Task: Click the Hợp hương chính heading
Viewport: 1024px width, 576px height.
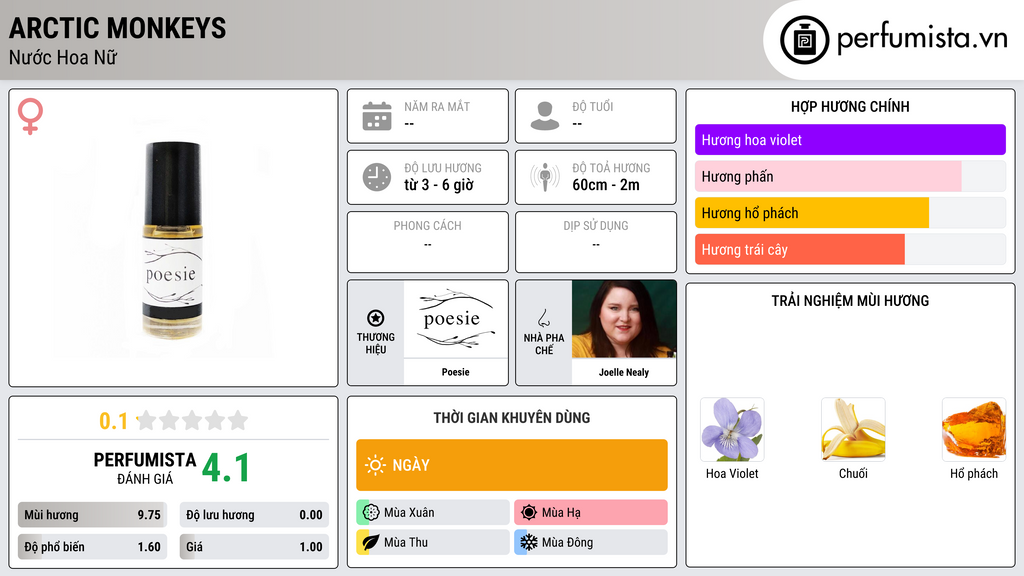Action: click(850, 106)
